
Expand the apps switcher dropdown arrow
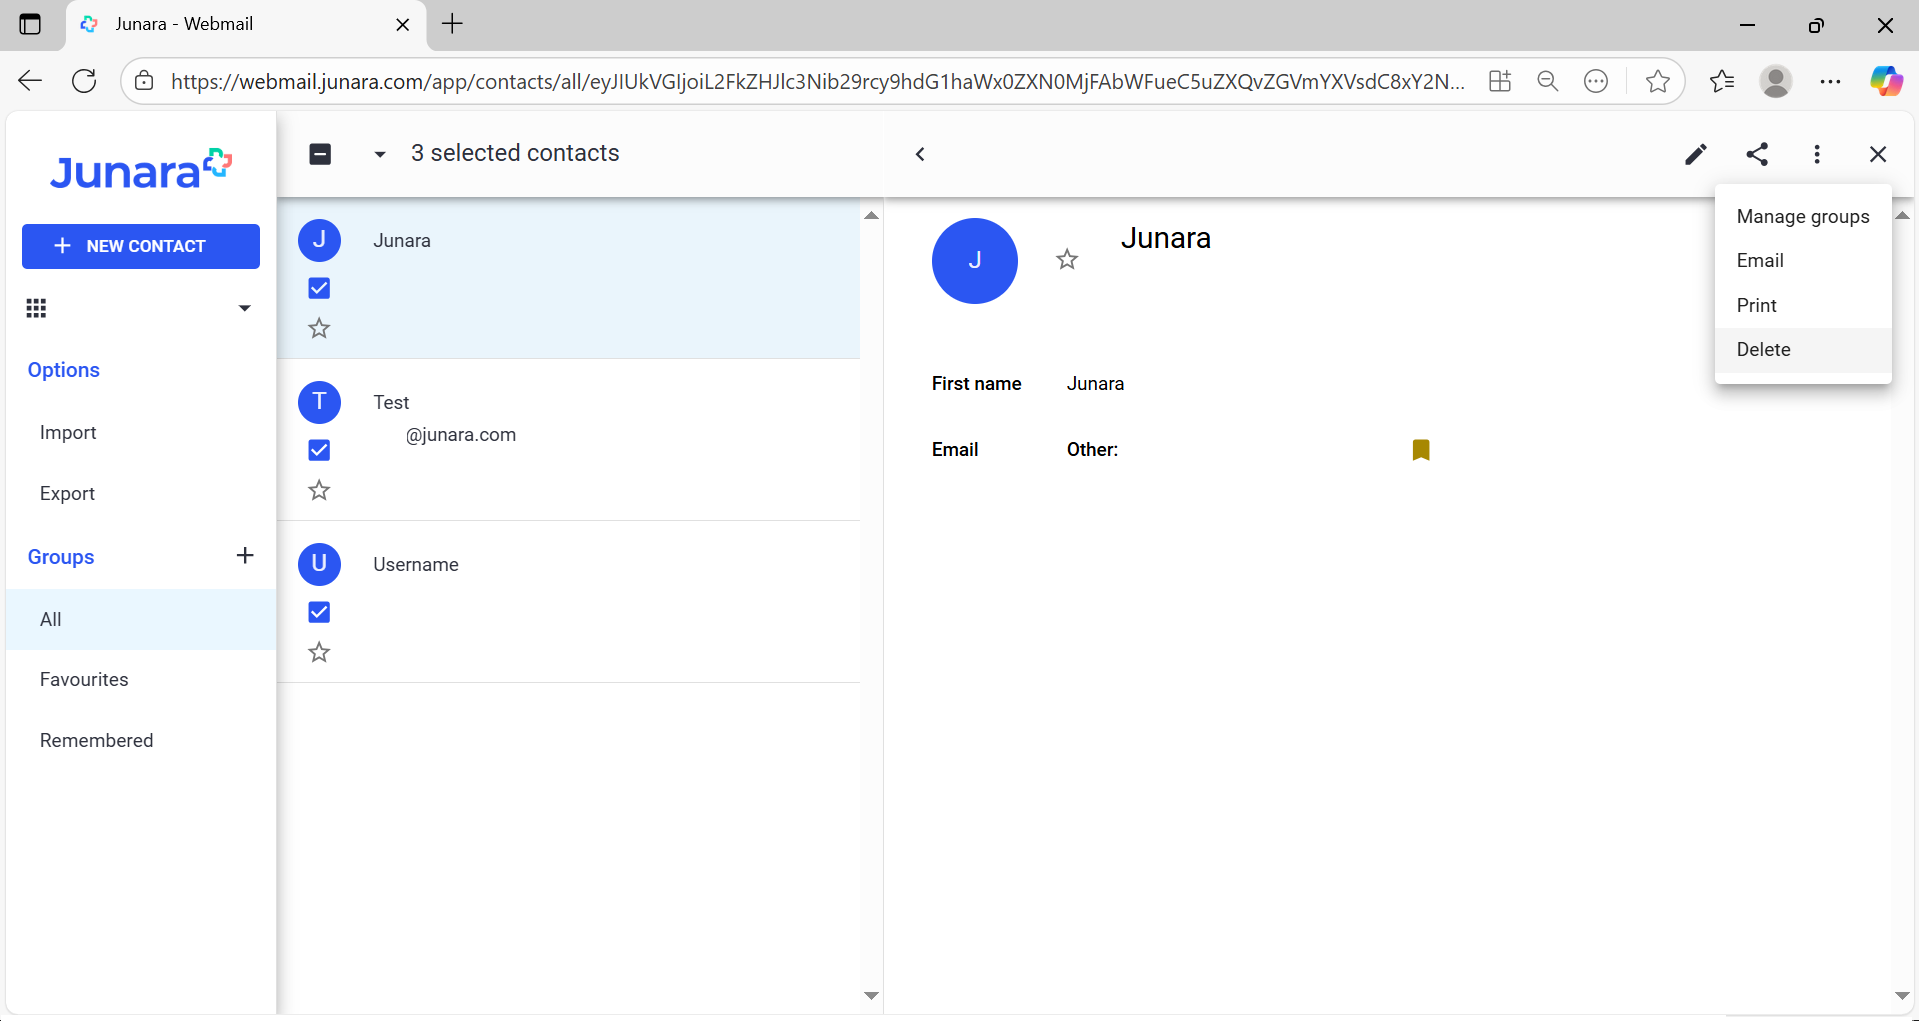(244, 308)
